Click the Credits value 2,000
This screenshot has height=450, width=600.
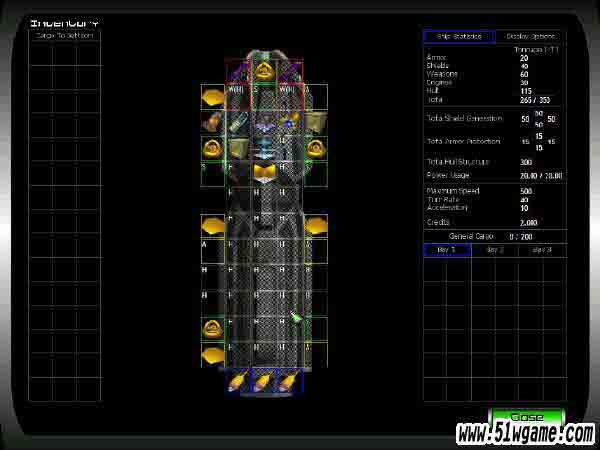pos(528,223)
